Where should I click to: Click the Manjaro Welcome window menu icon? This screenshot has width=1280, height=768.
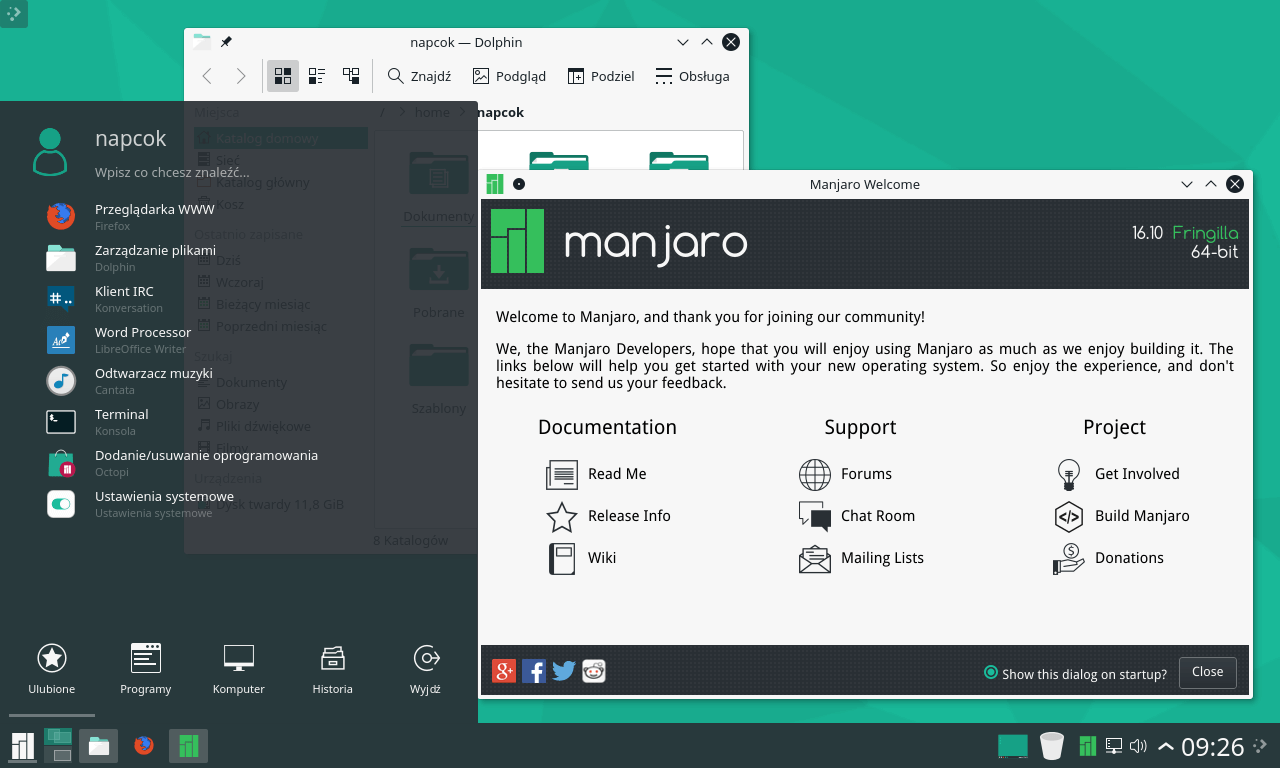pos(494,184)
